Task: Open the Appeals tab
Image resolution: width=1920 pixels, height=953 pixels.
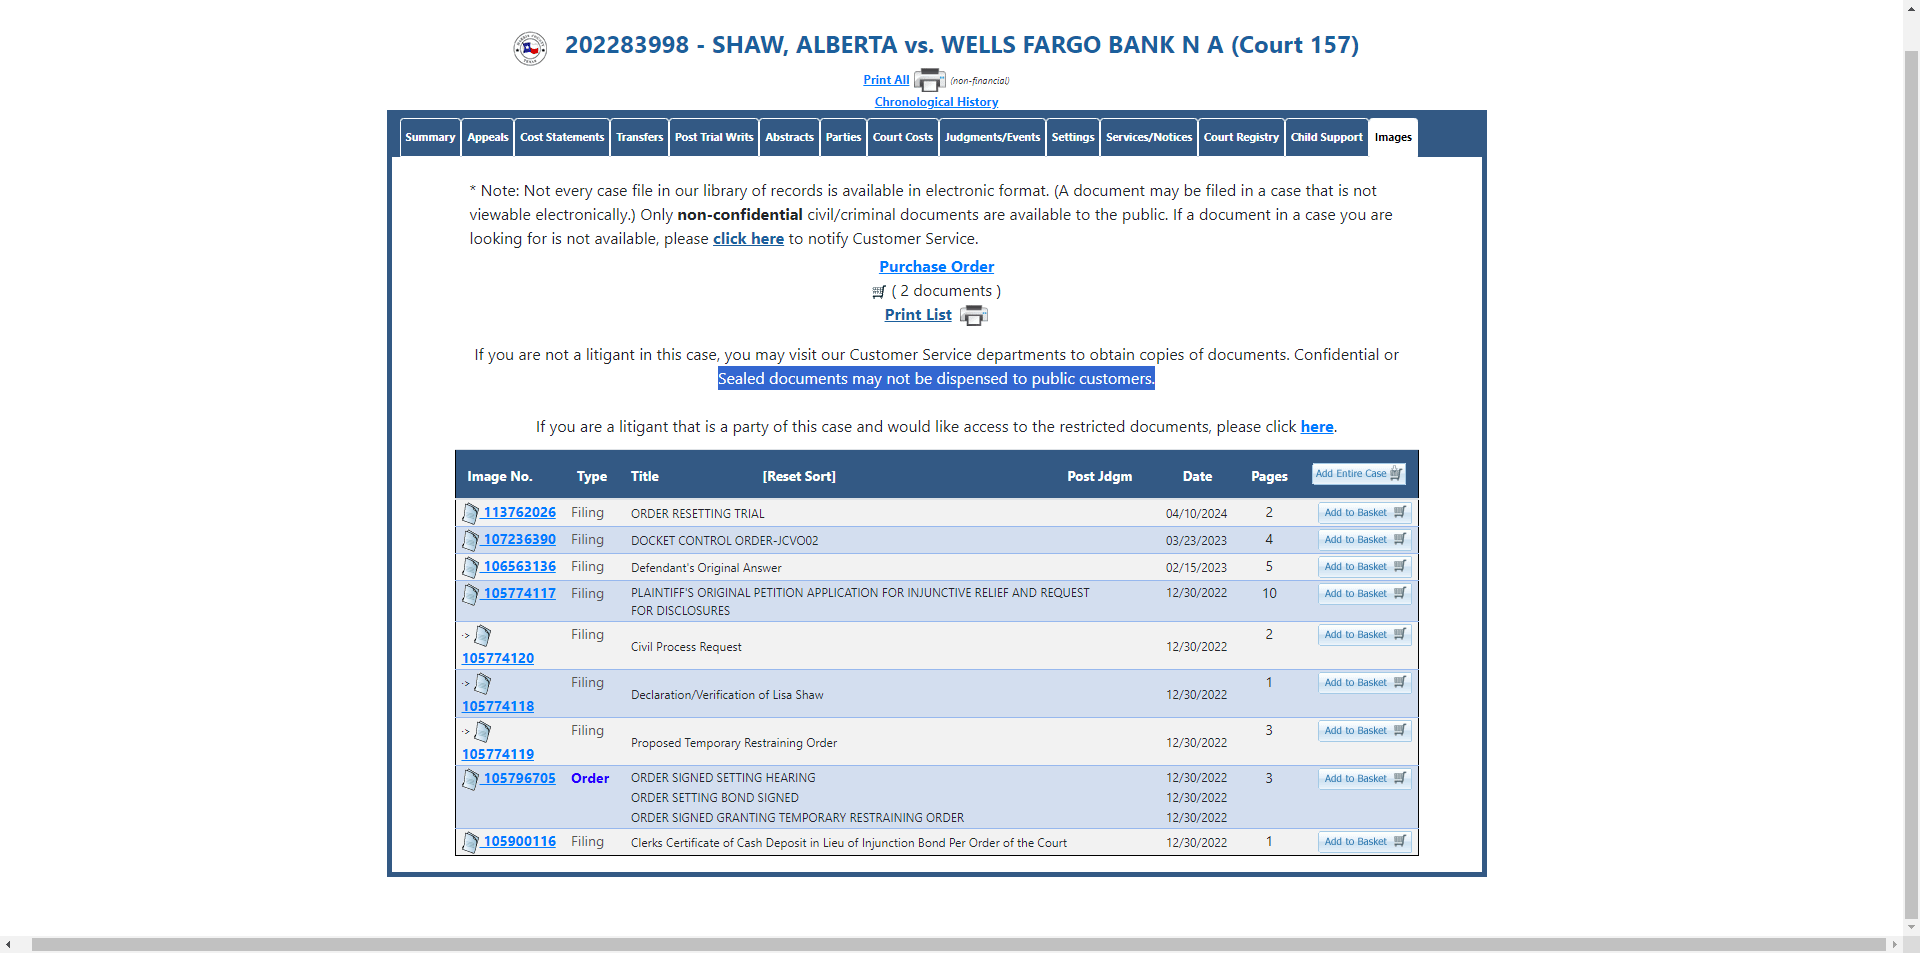Action: tap(488, 137)
